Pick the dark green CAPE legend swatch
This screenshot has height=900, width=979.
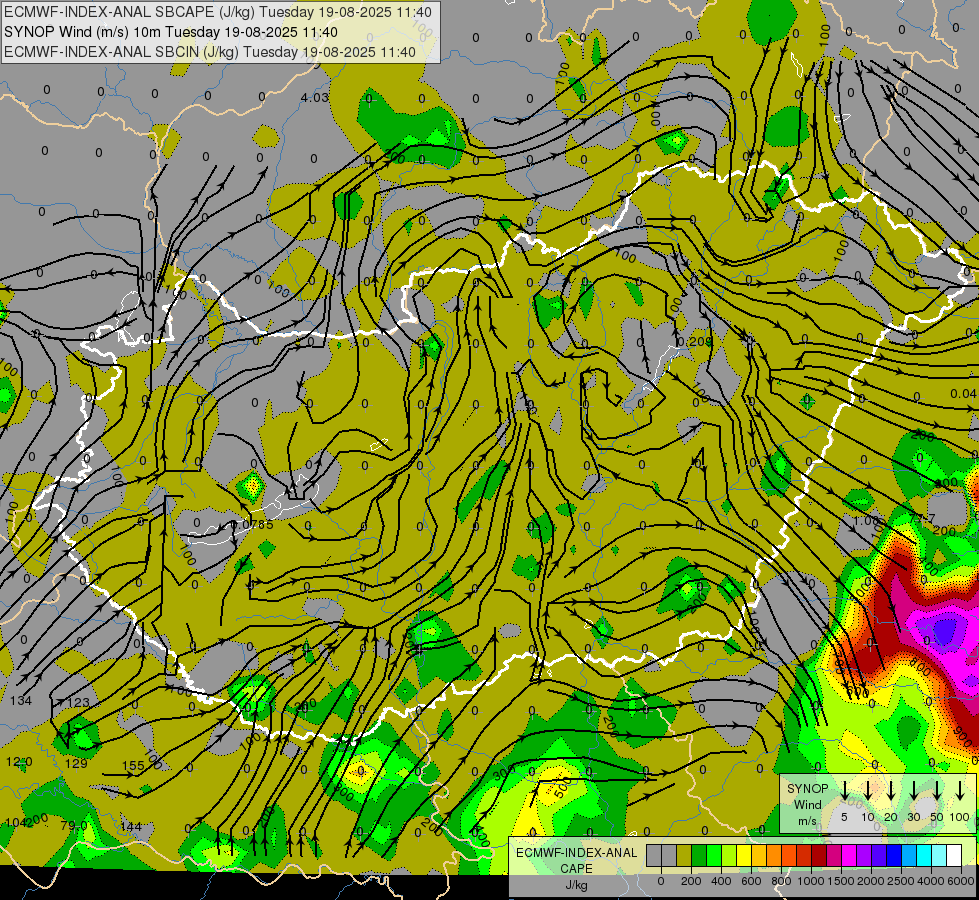click(x=699, y=855)
